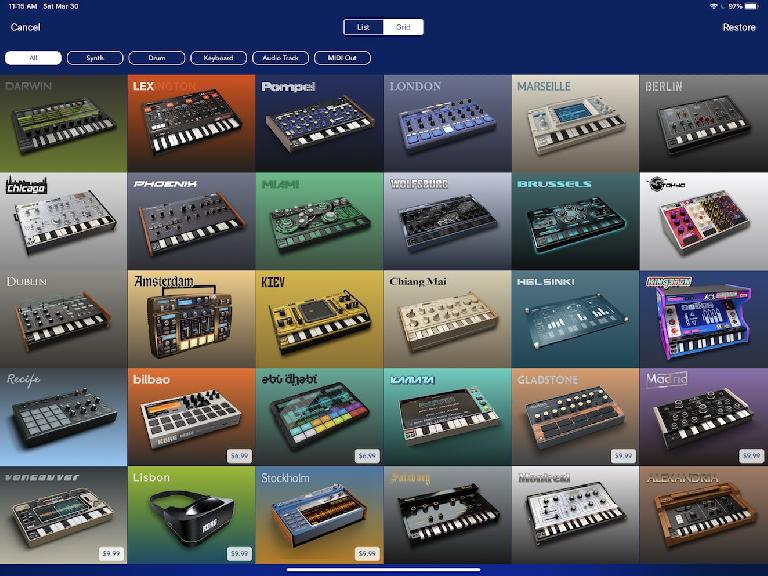Filter gadgets by Synth
The width and height of the screenshot is (768, 576).
coord(95,58)
